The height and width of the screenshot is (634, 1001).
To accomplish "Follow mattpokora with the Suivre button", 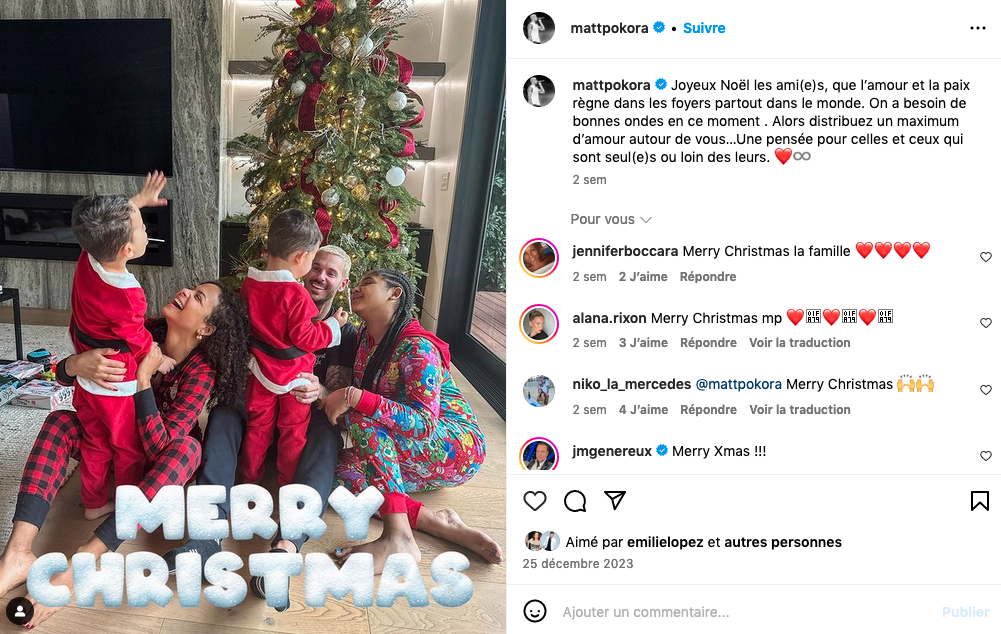I will [x=704, y=28].
